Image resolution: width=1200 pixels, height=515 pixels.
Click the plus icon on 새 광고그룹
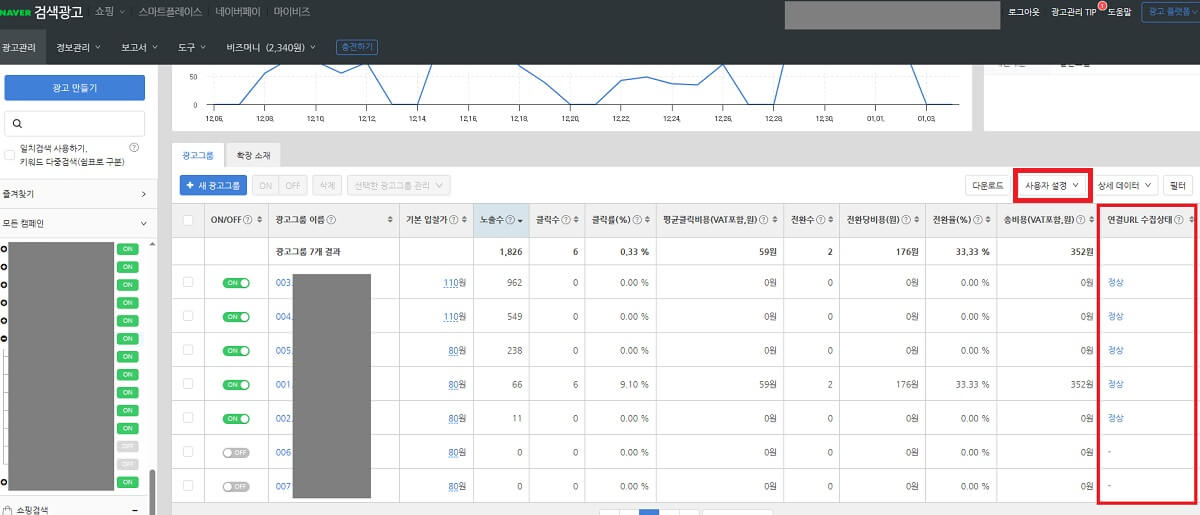pos(191,185)
